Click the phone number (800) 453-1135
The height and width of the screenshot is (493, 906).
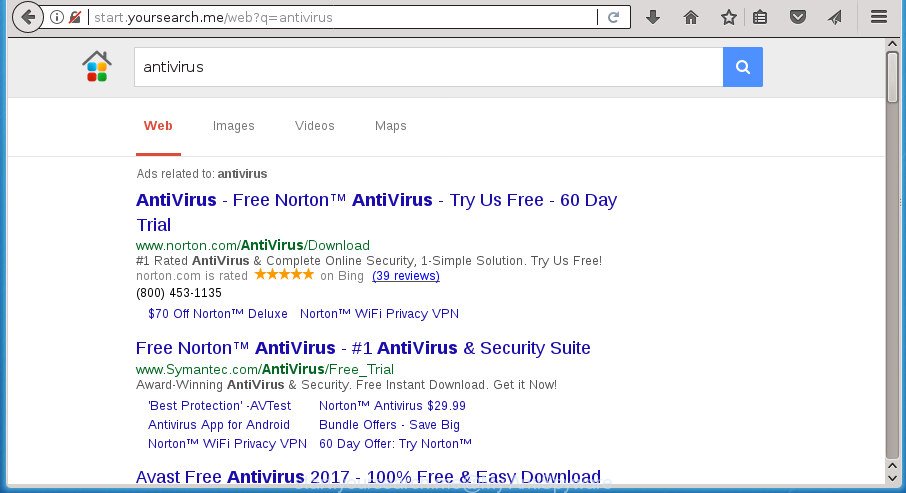(179, 292)
